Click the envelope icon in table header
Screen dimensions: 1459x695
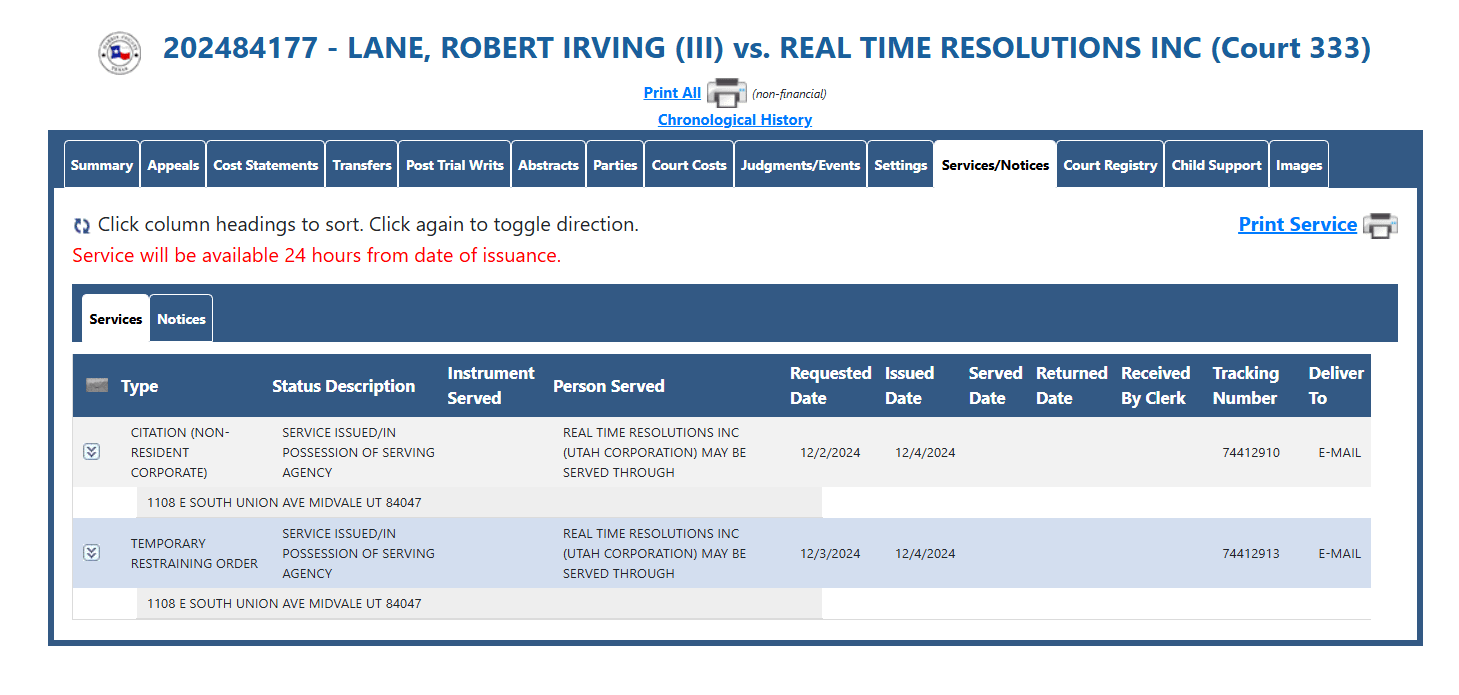point(97,385)
